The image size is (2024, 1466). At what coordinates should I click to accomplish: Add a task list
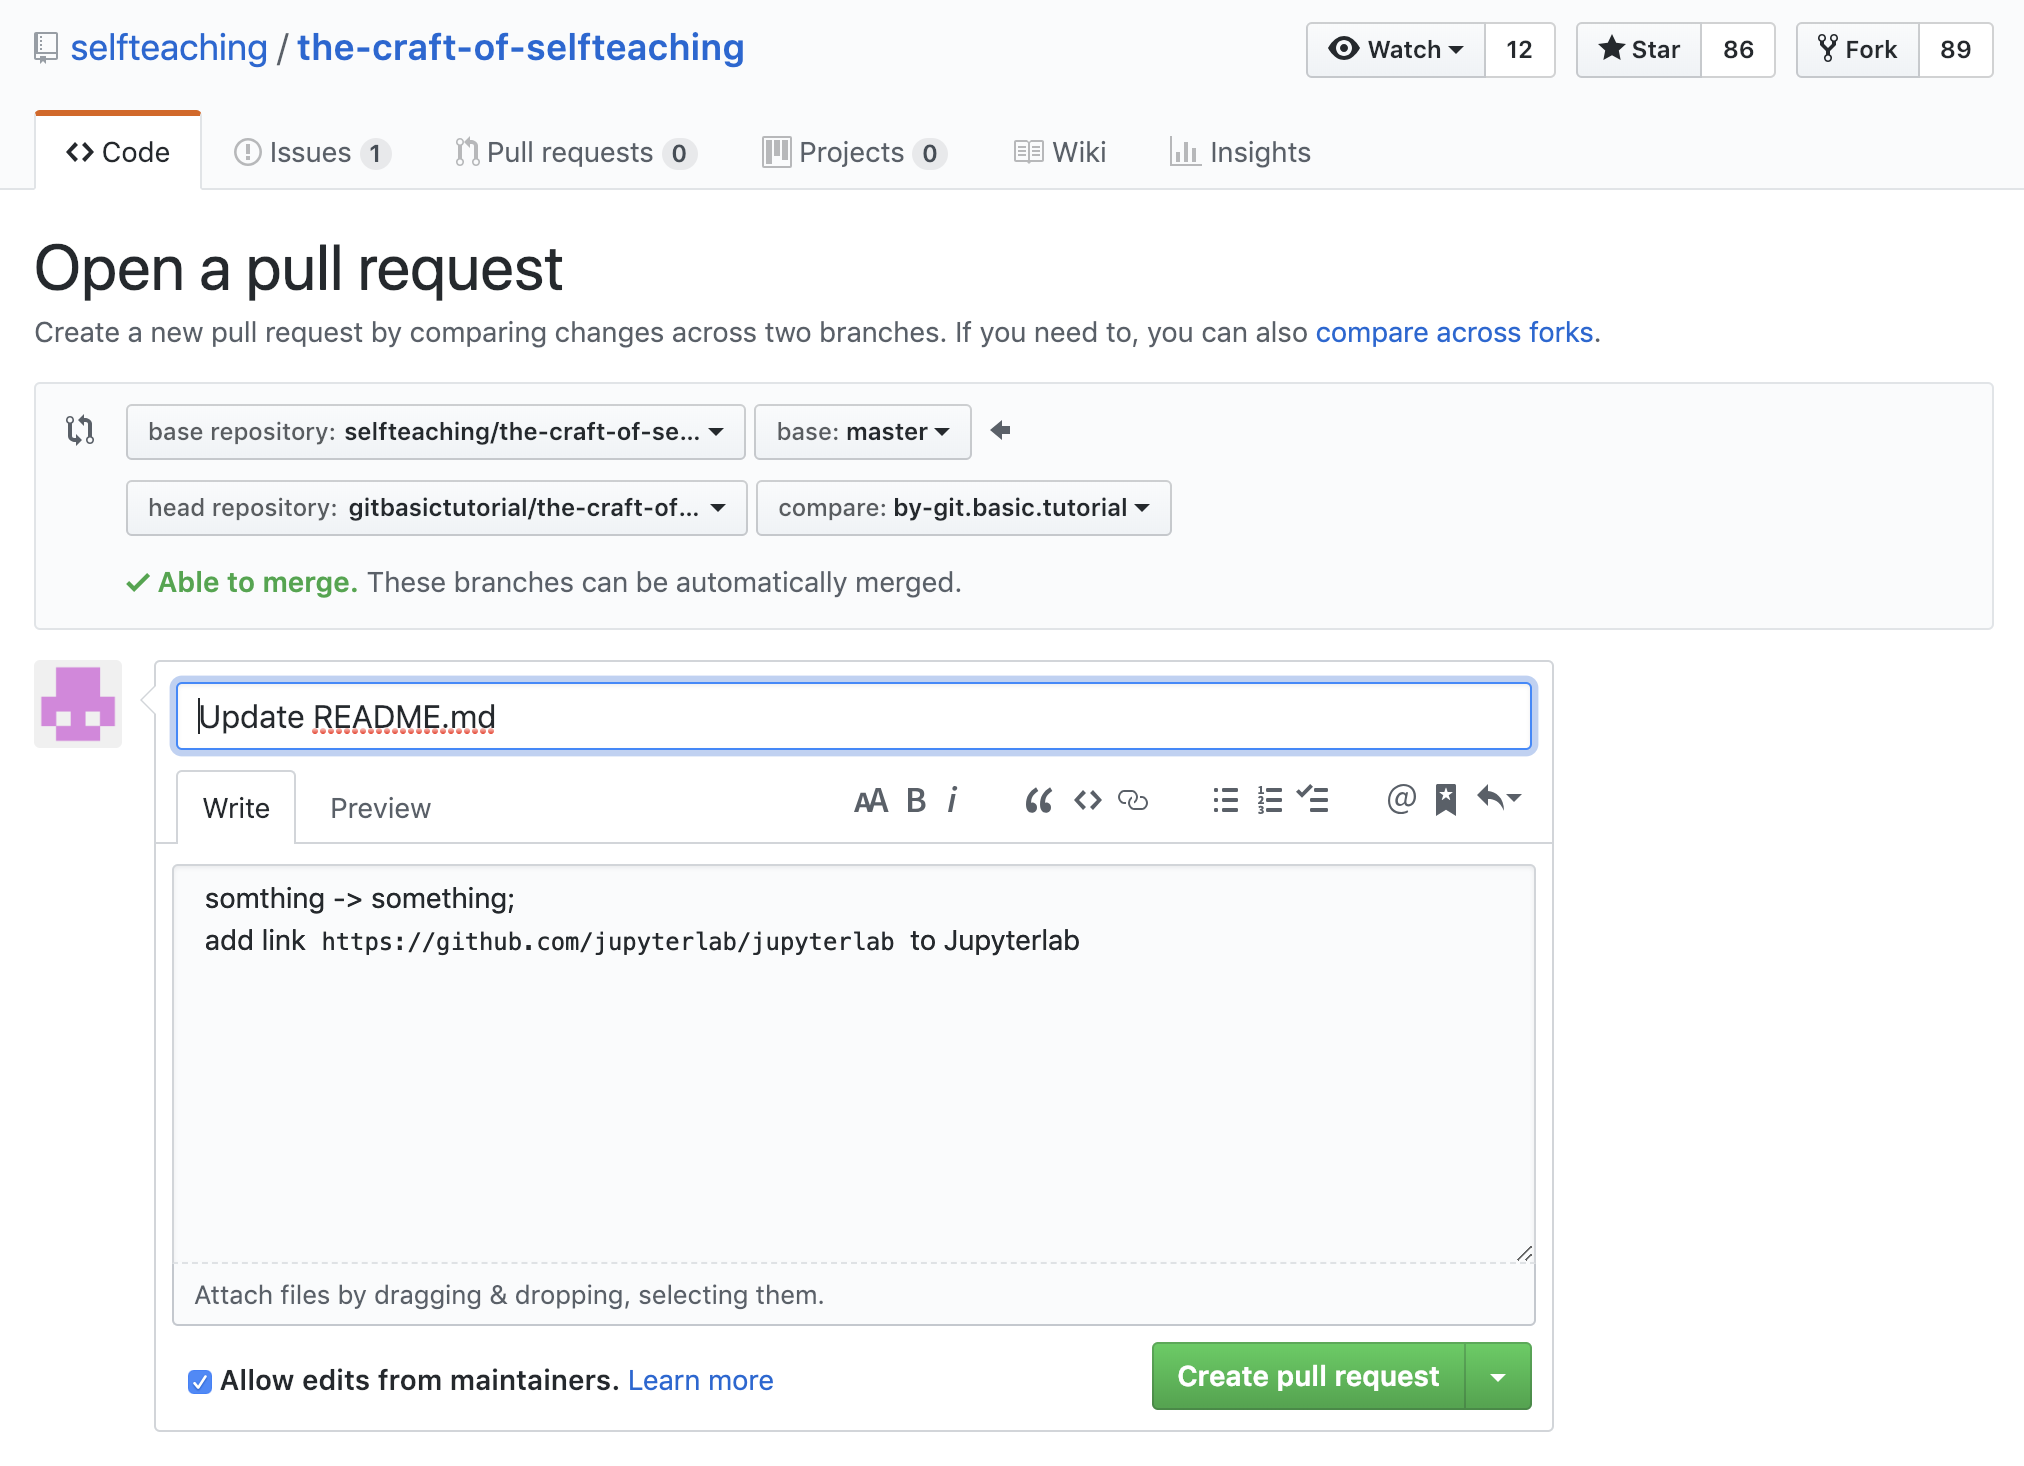pos(1313,800)
